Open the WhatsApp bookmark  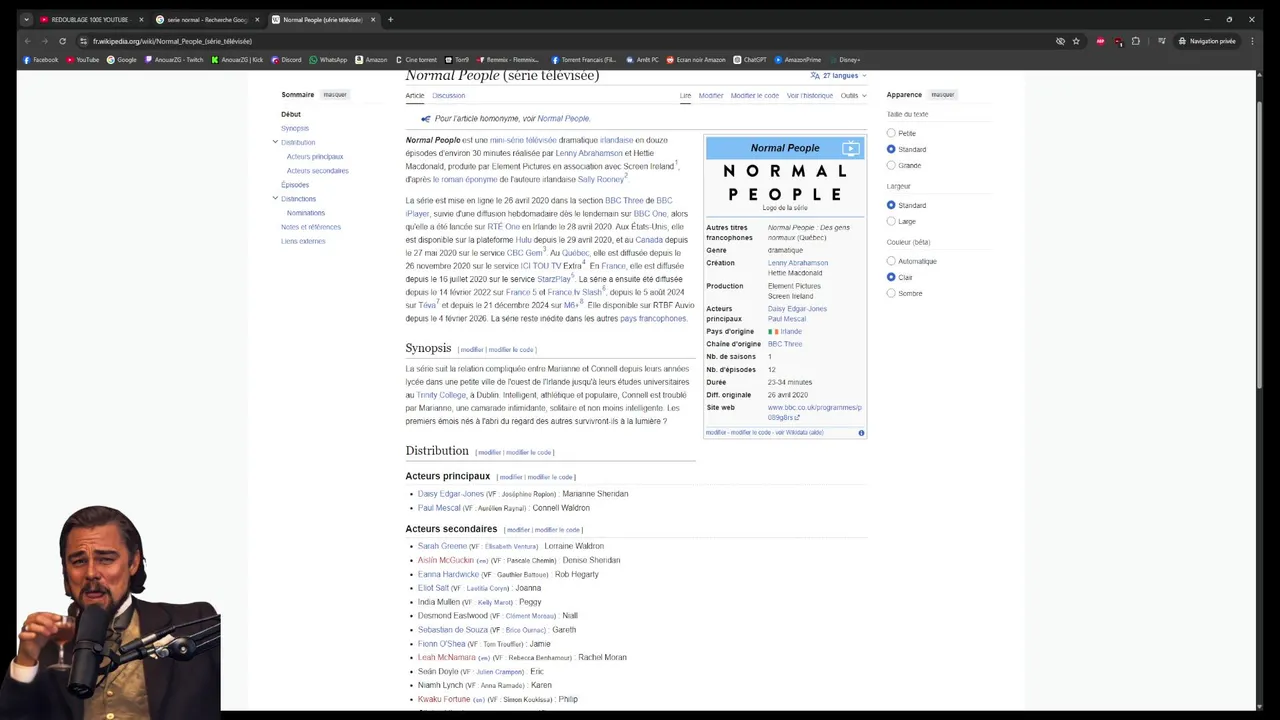click(x=328, y=59)
